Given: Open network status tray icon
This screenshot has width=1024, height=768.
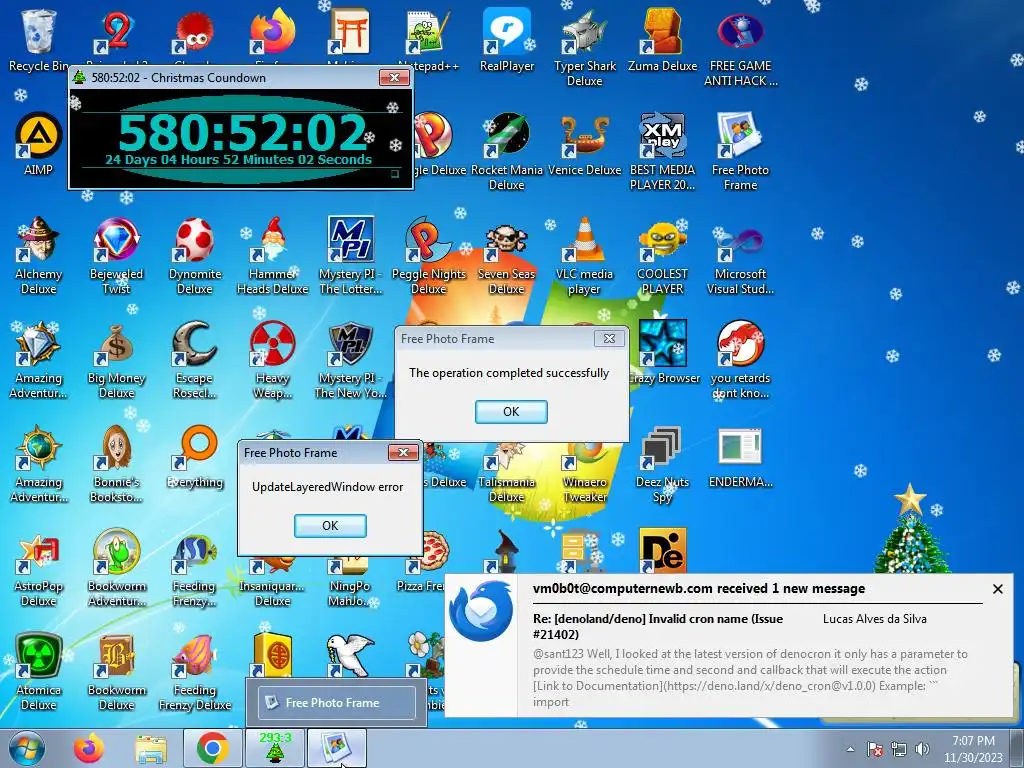Looking at the screenshot, I should [x=899, y=749].
